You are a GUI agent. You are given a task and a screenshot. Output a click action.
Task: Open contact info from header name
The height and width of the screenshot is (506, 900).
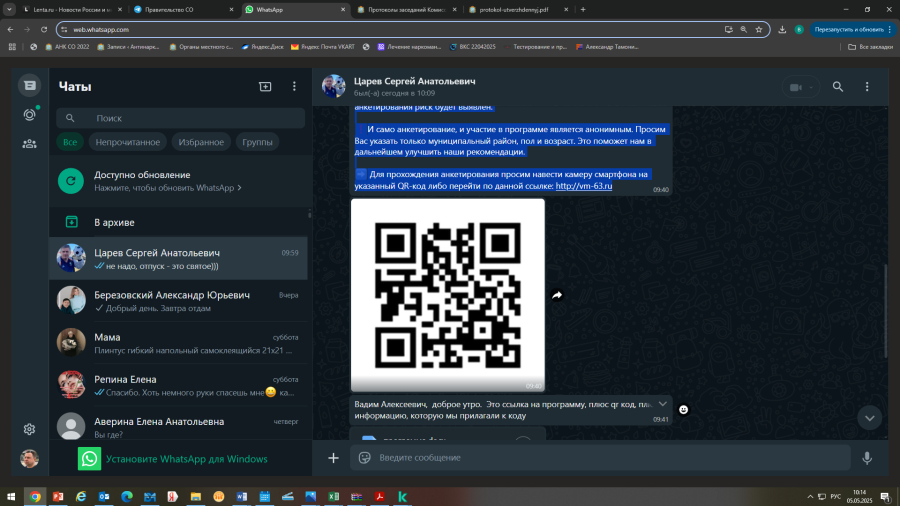tap(414, 81)
